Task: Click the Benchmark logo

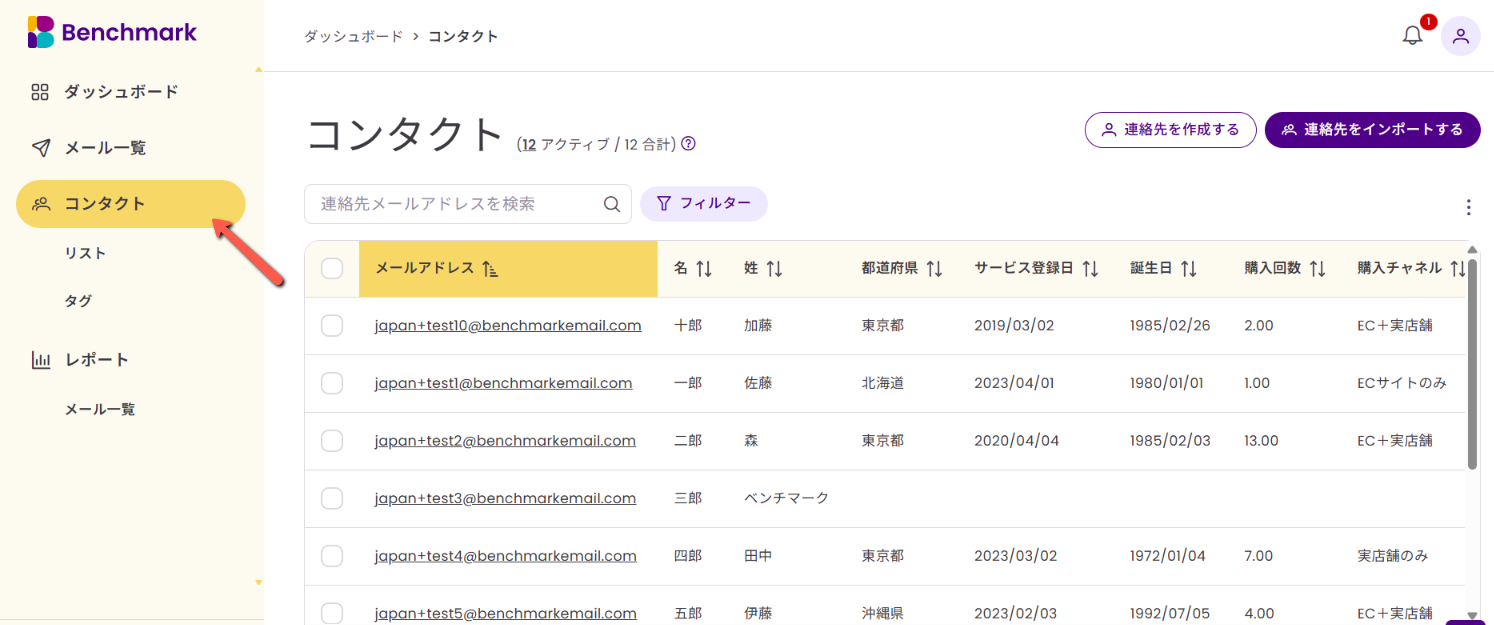Action: 112,32
